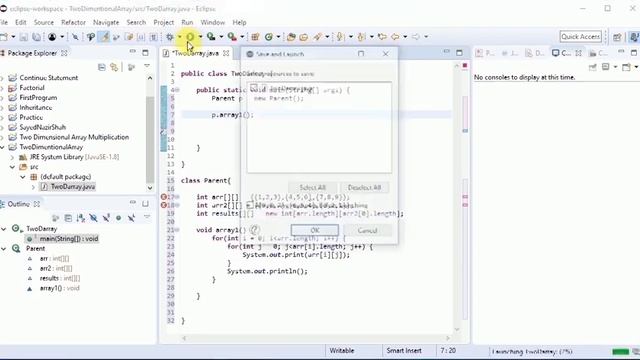The height and width of the screenshot is (360, 640).
Task: Click the Save icon in the main toolbar
Action: click(24, 37)
